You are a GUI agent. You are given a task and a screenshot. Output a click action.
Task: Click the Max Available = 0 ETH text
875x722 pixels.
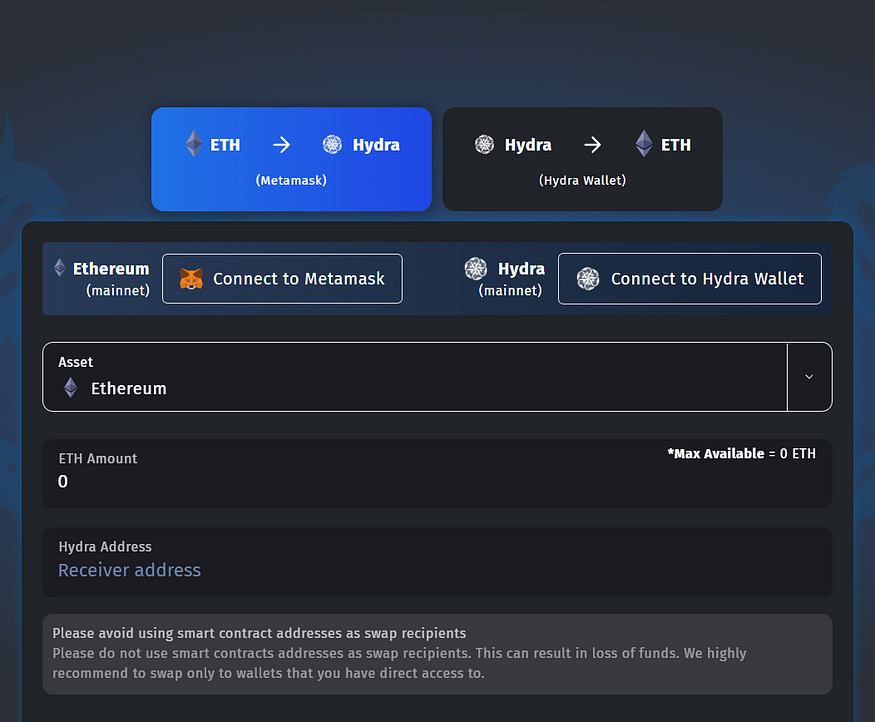pos(742,454)
